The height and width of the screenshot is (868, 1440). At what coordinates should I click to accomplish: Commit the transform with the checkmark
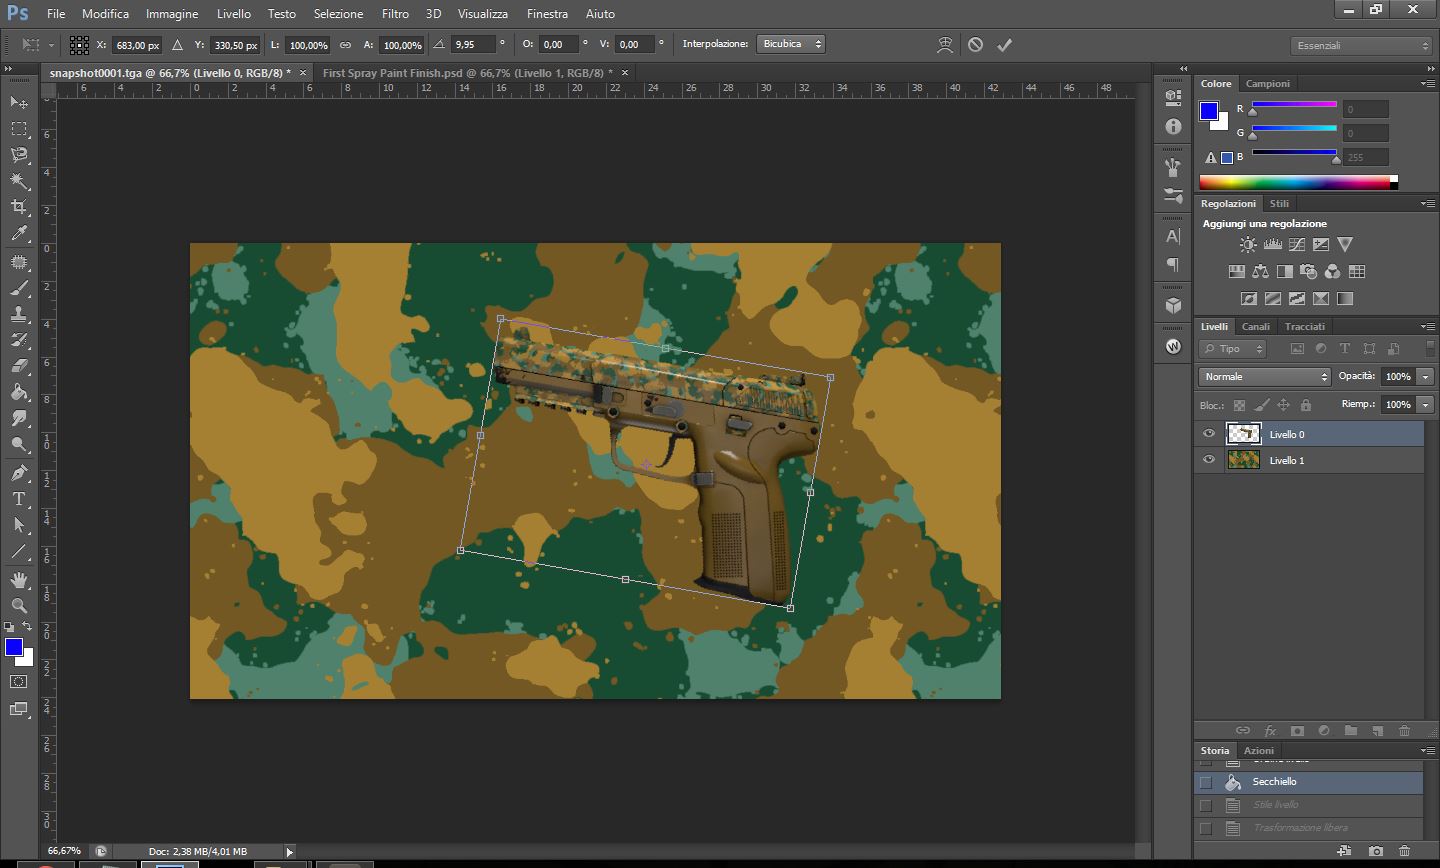coord(1005,45)
